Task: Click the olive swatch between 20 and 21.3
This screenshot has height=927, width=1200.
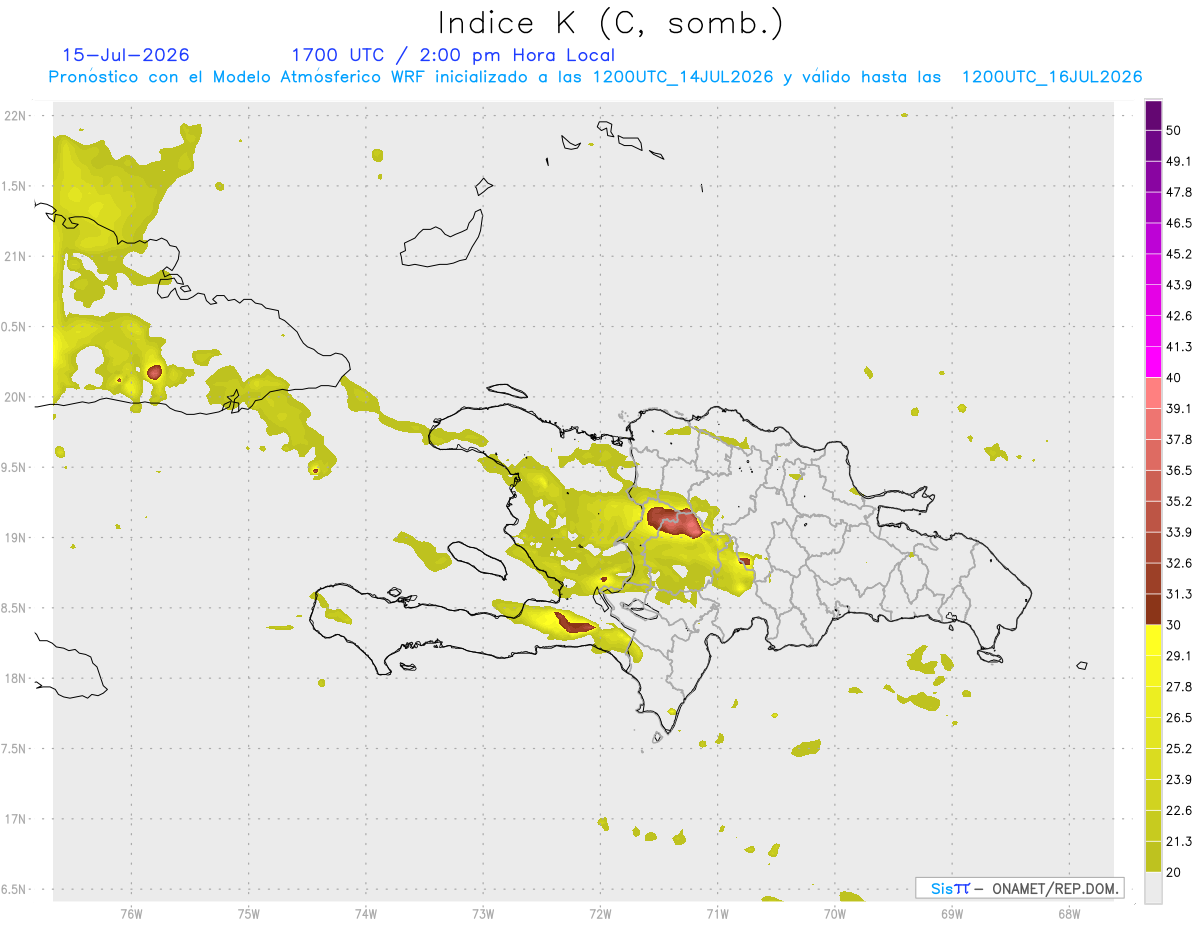Action: (1153, 856)
